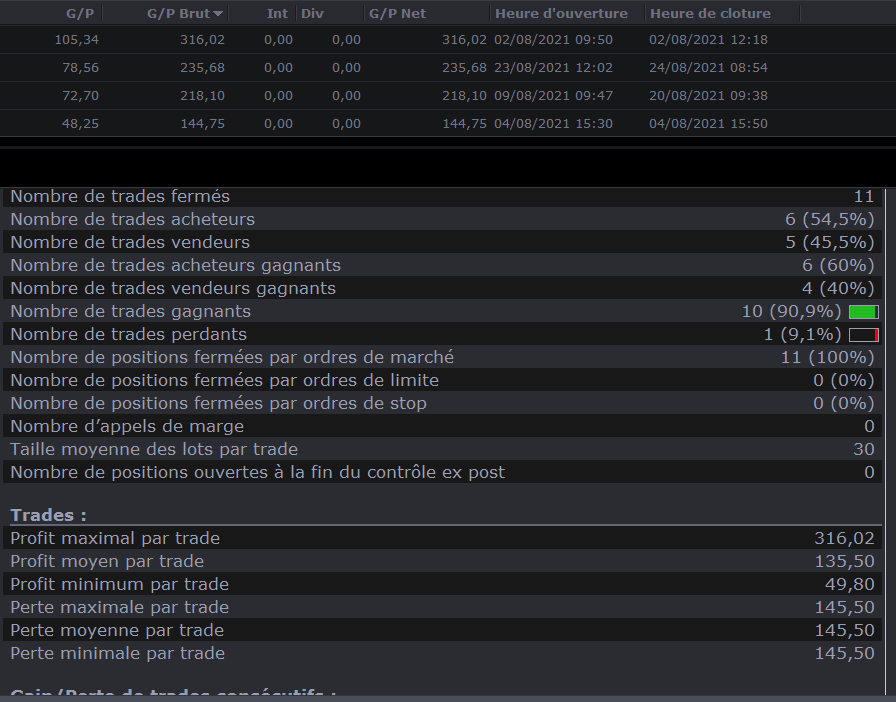Click opening time 02/08/2021 09:50
Screen dimensions: 896x702
553,39
